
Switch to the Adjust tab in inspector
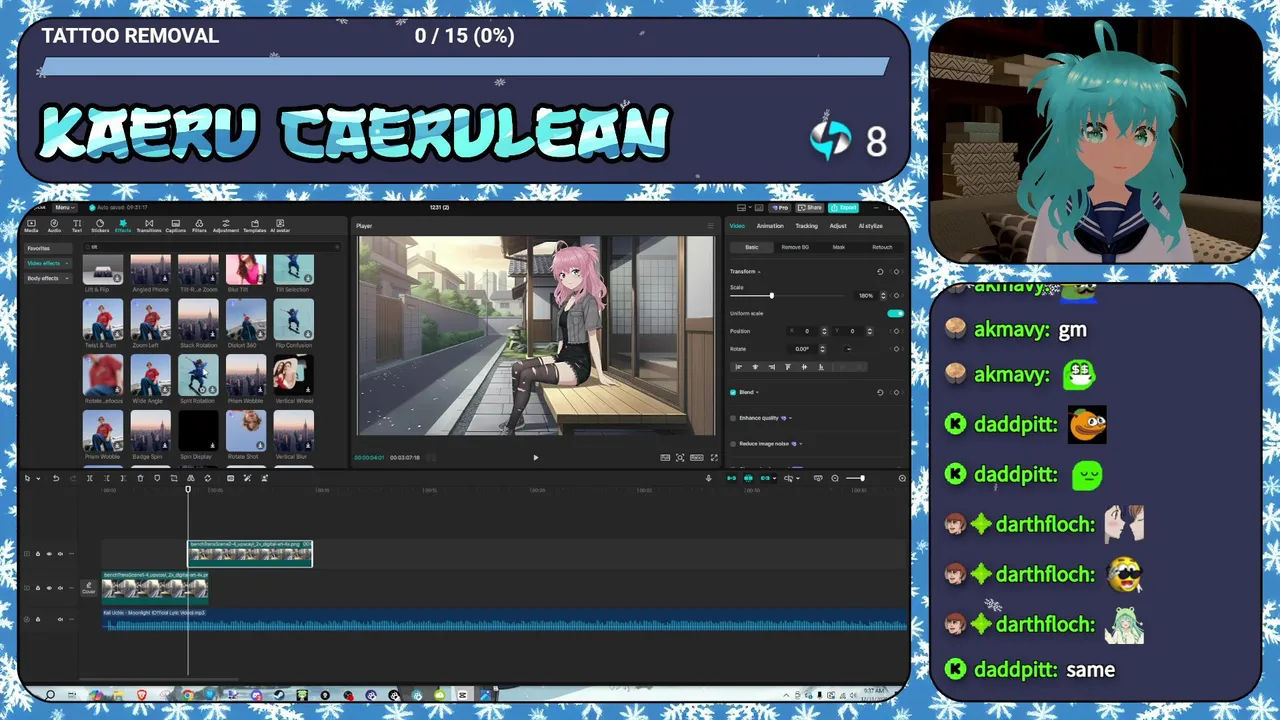[x=838, y=226]
